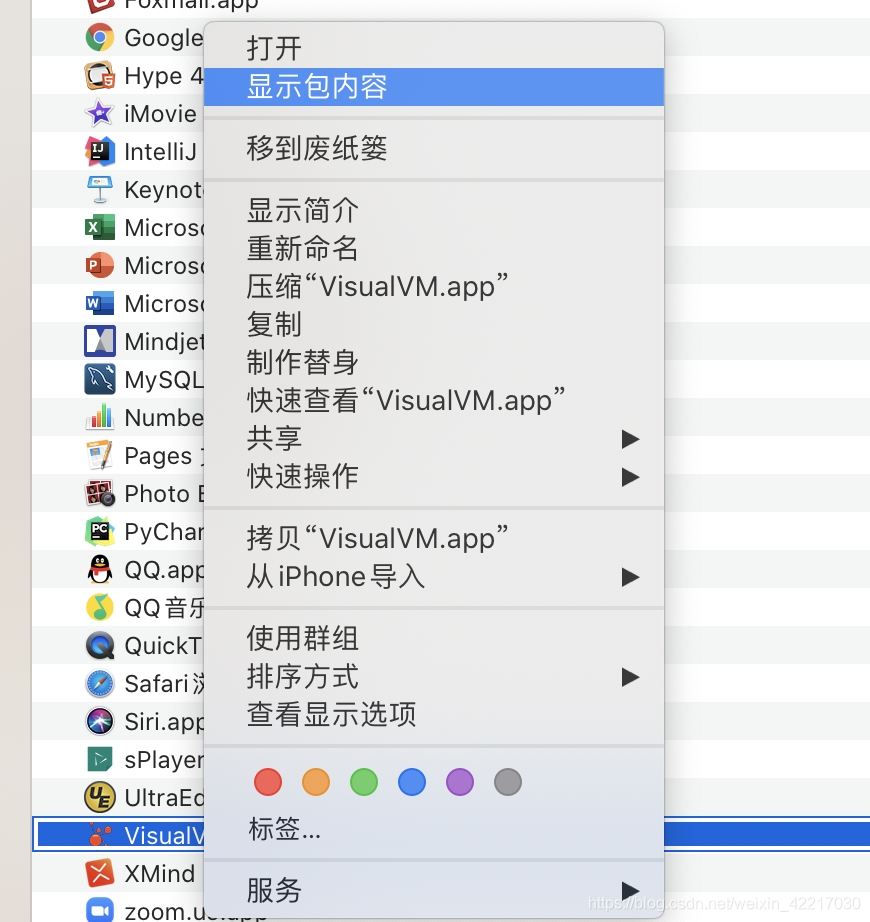Select 使用群组 in the context menu
The width and height of the screenshot is (870, 922).
(x=434, y=639)
